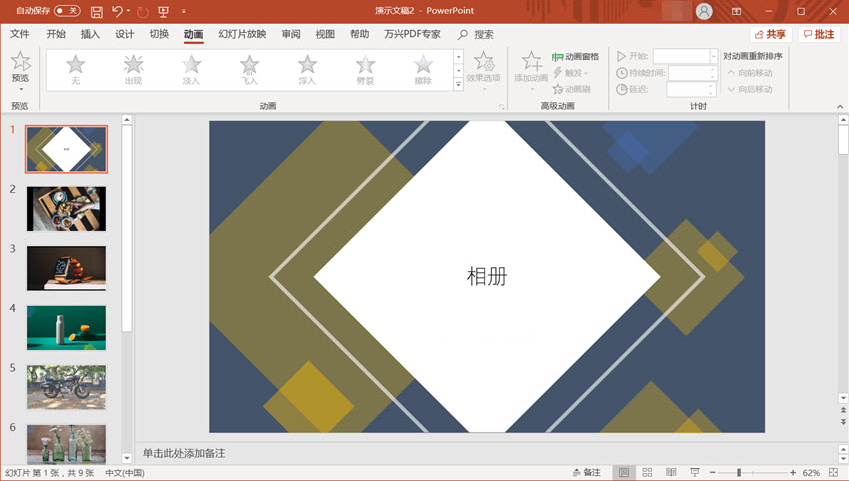Click the Redo icon
Image resolution: width=849 pixels, height=481 pixels.
tap(143, 11)
